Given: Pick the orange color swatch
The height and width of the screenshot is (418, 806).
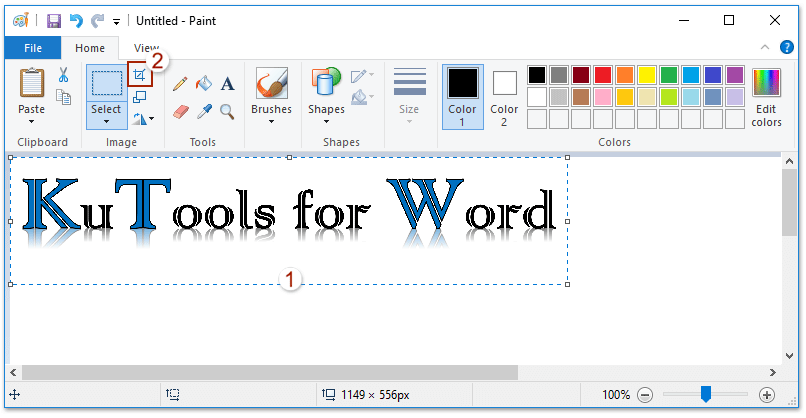Looking at the screenshot, I should pos(625,75).
